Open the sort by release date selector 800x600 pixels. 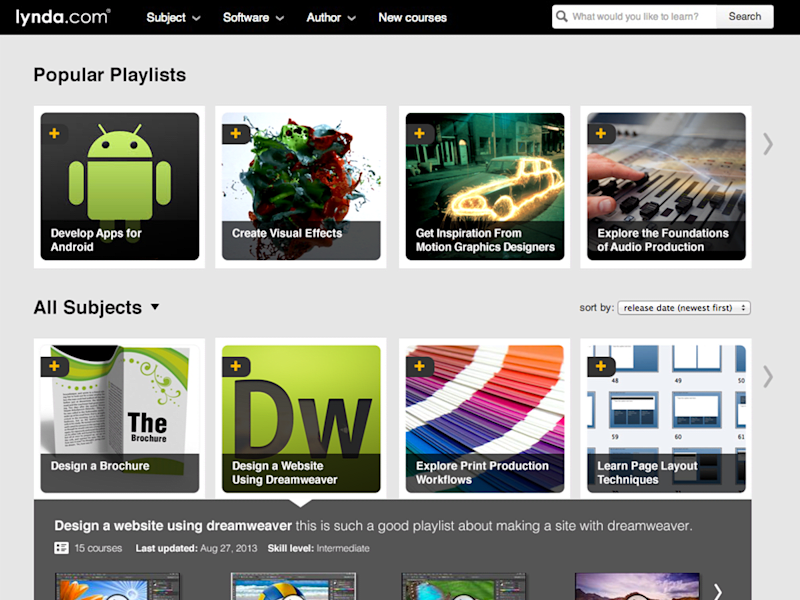pyautogui.click(x=684, y=308)
